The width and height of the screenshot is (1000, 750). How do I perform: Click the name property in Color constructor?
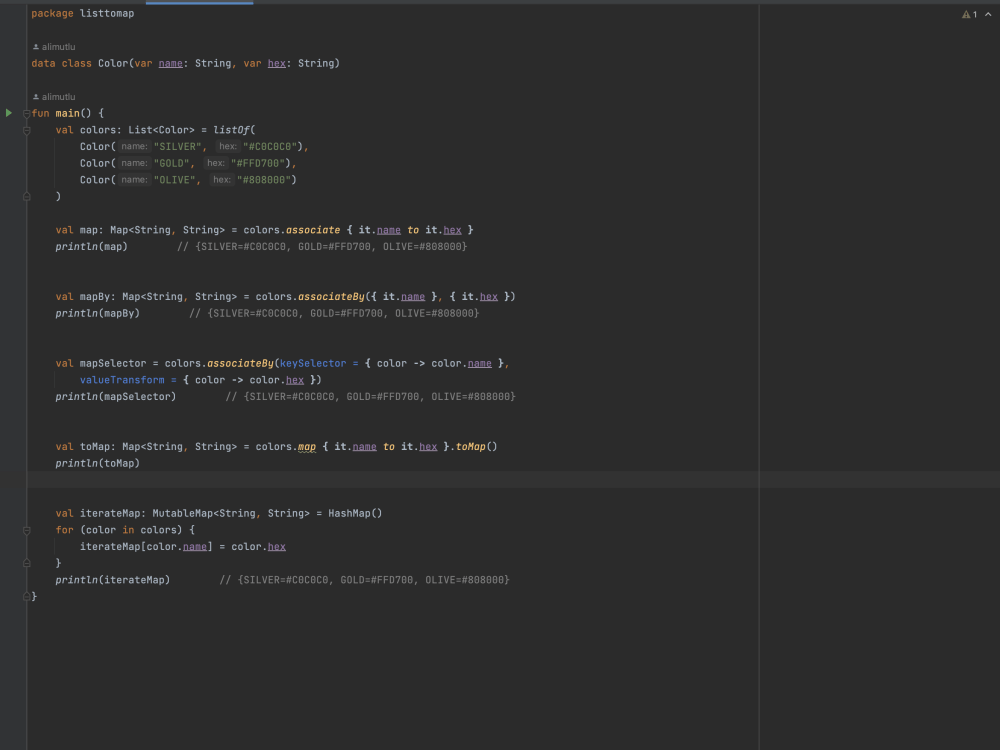pos(170,63)
